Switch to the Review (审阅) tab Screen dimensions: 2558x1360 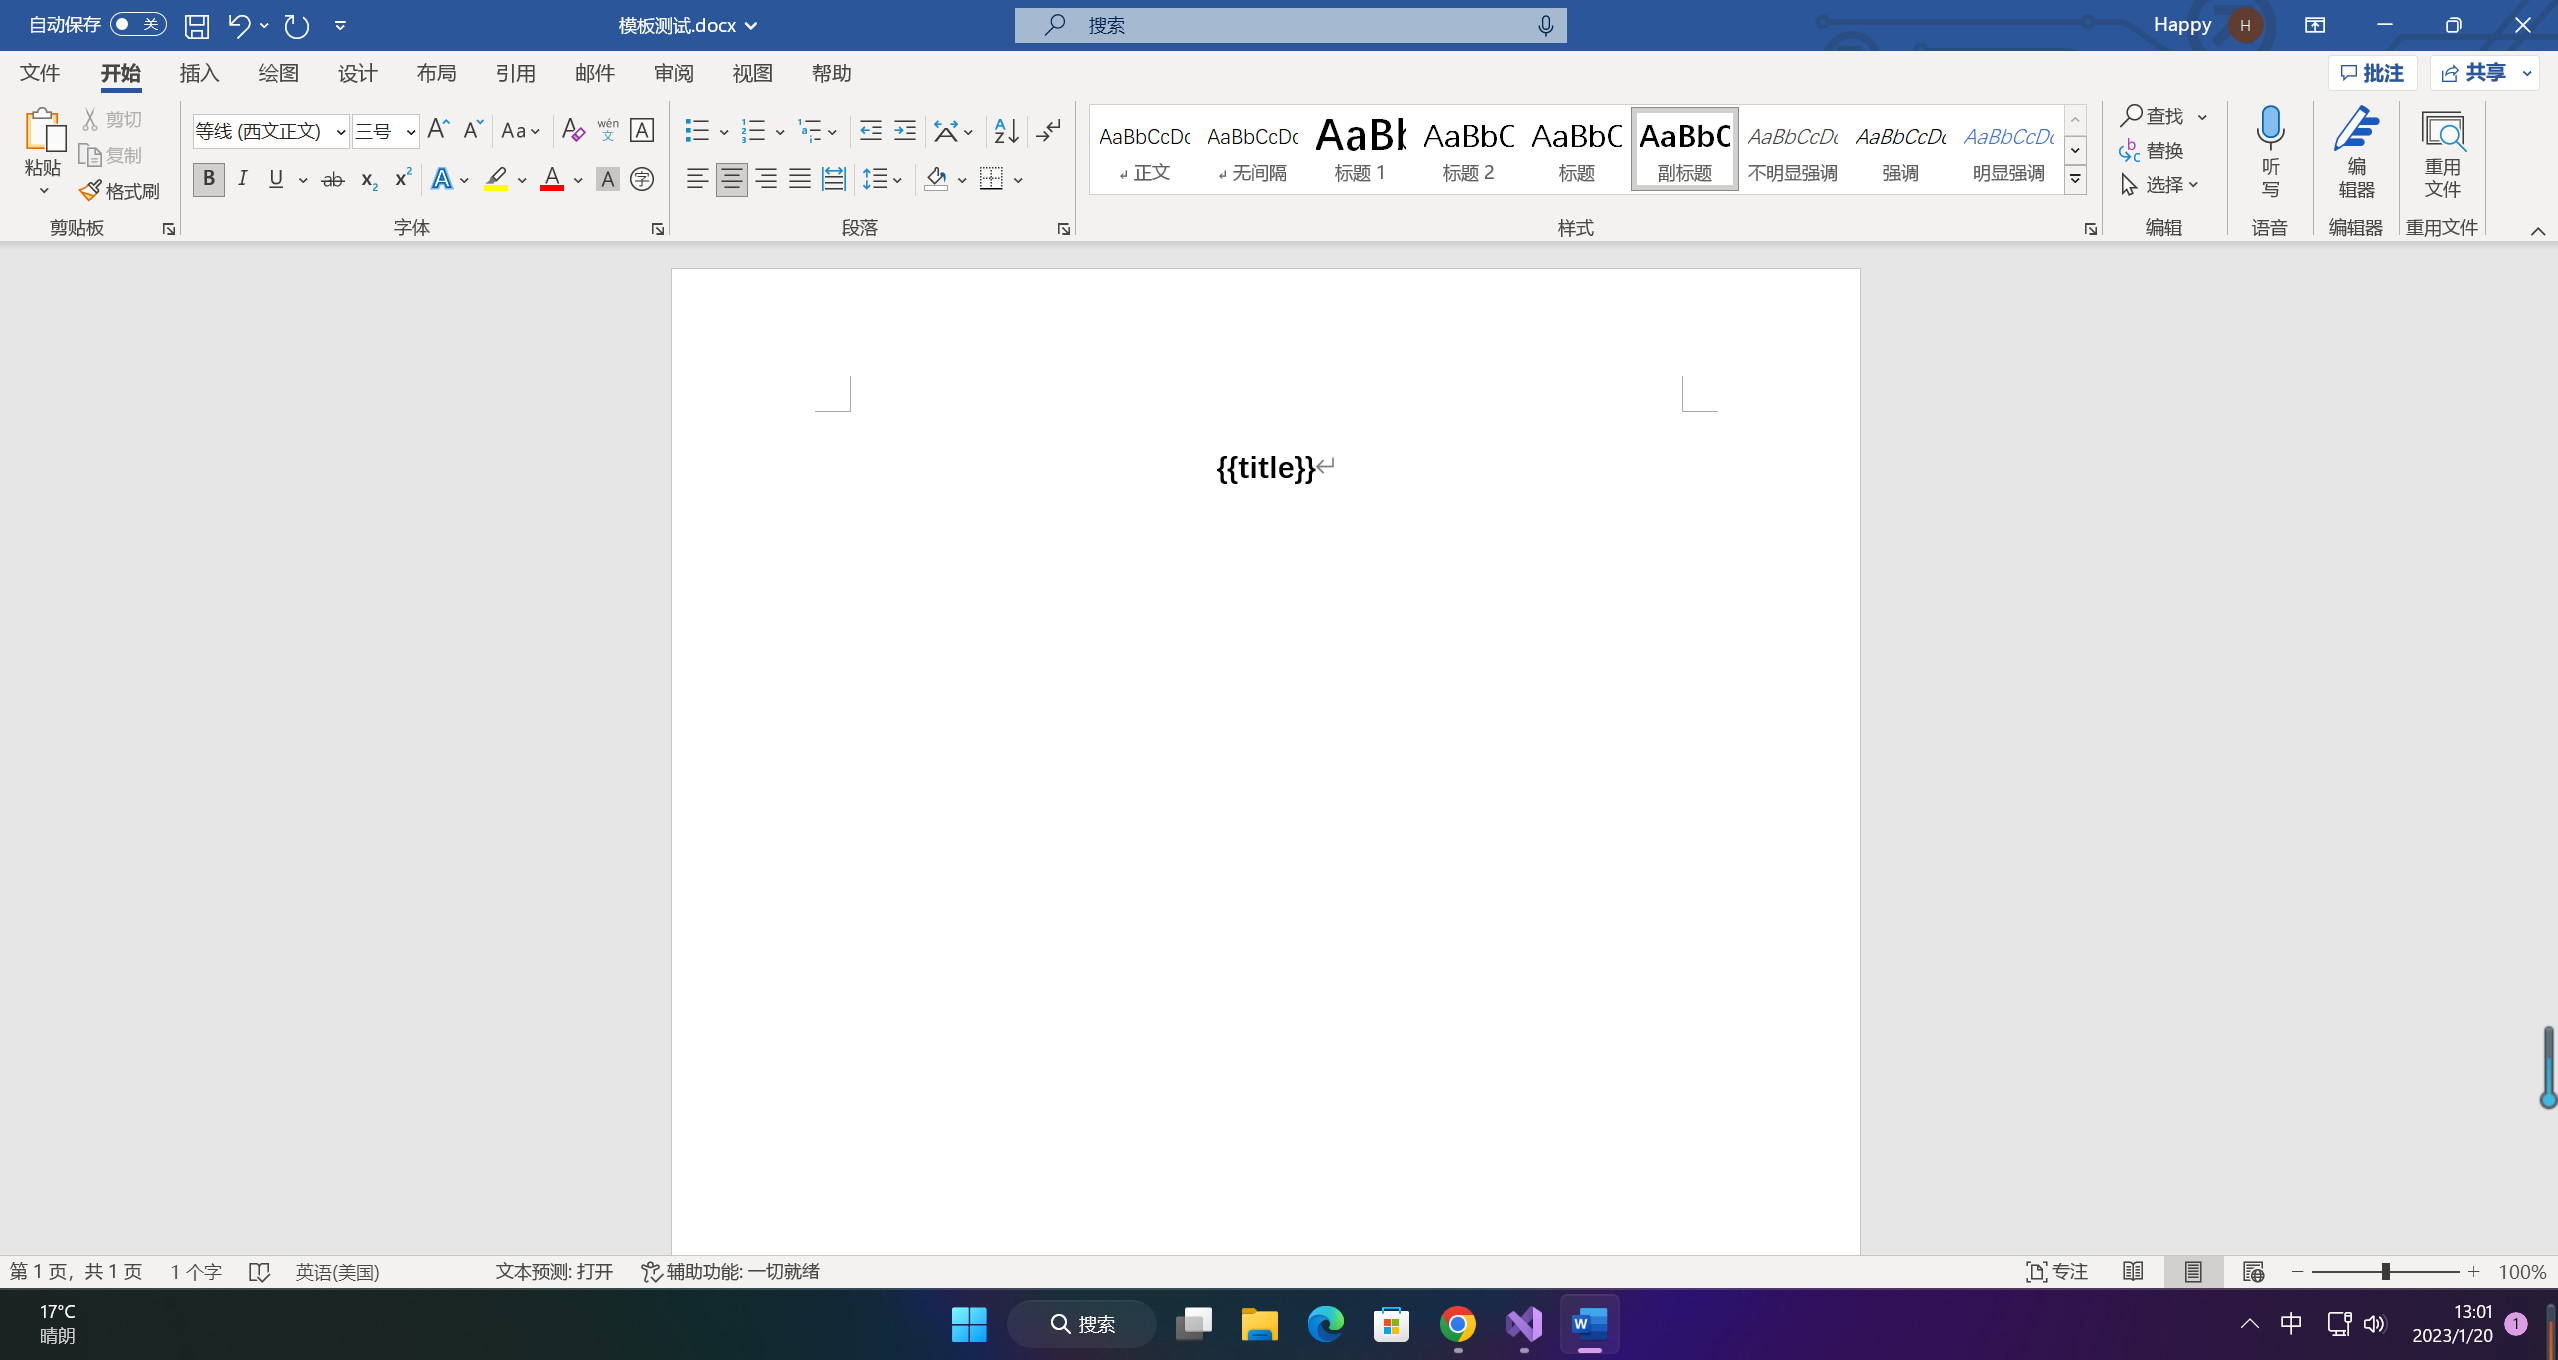pos(674,73)
